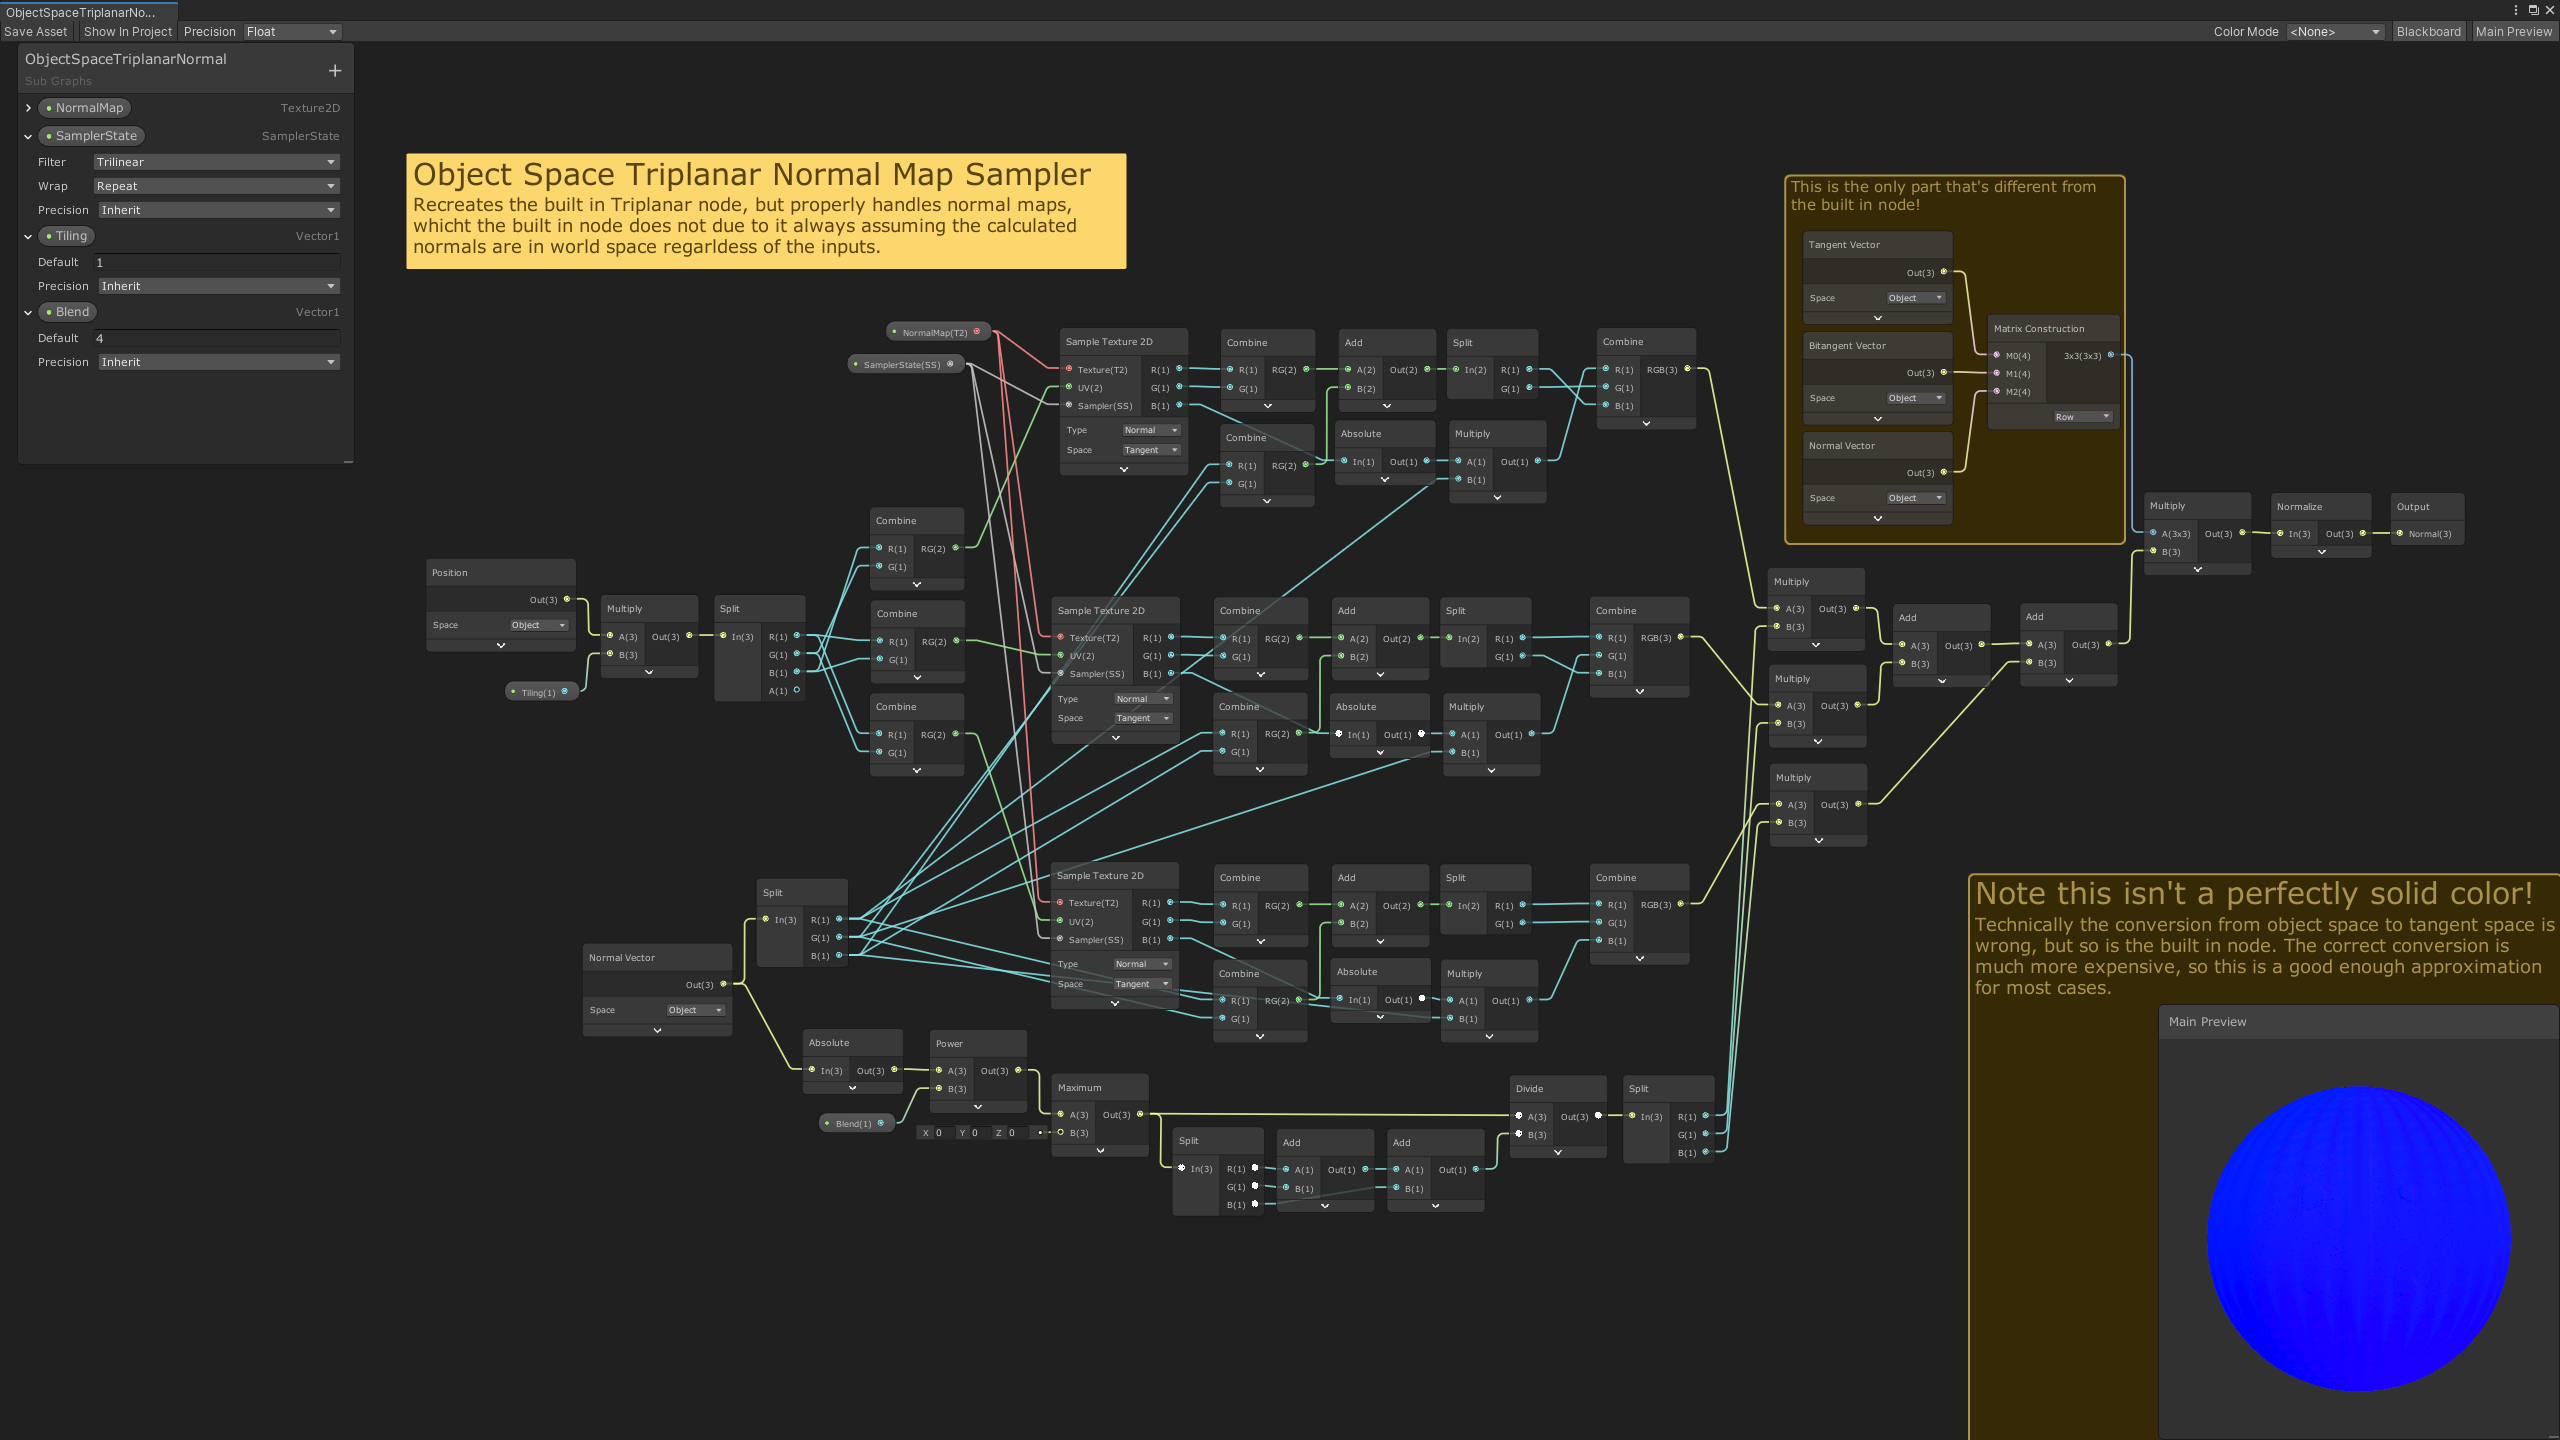Screen dimensions: 2560x1440
Task: Open the Color Mode dropdown
Action: click(2335, 32)
